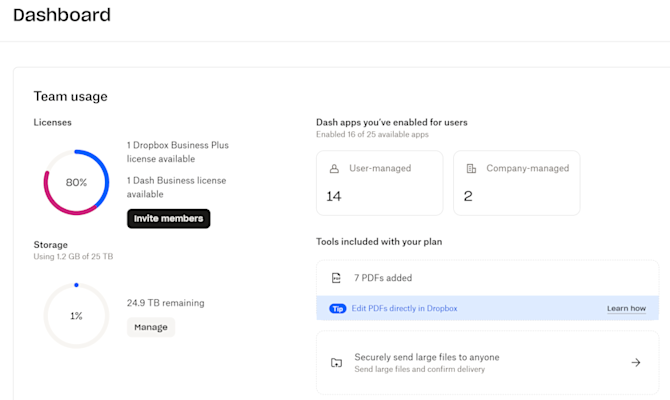Viewport: 670px width, 400px height.
Task: Click the arrow on Securely send large files
Action: [x=636, y=362]
